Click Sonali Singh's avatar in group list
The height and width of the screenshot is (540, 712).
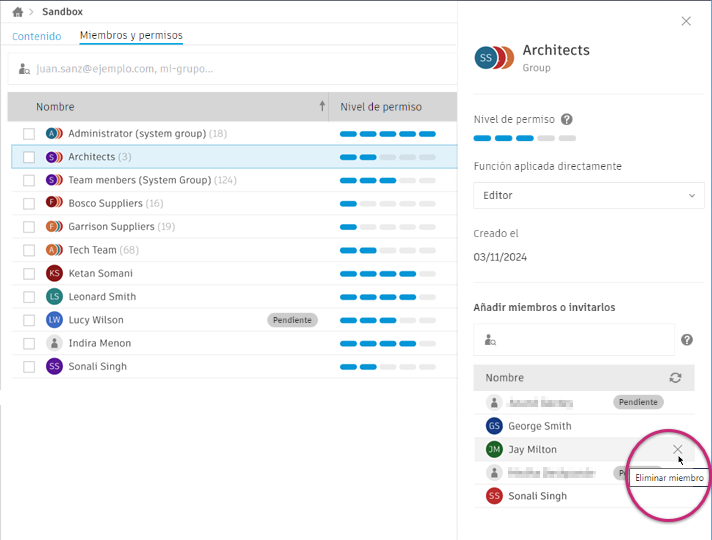pos(494,496)
